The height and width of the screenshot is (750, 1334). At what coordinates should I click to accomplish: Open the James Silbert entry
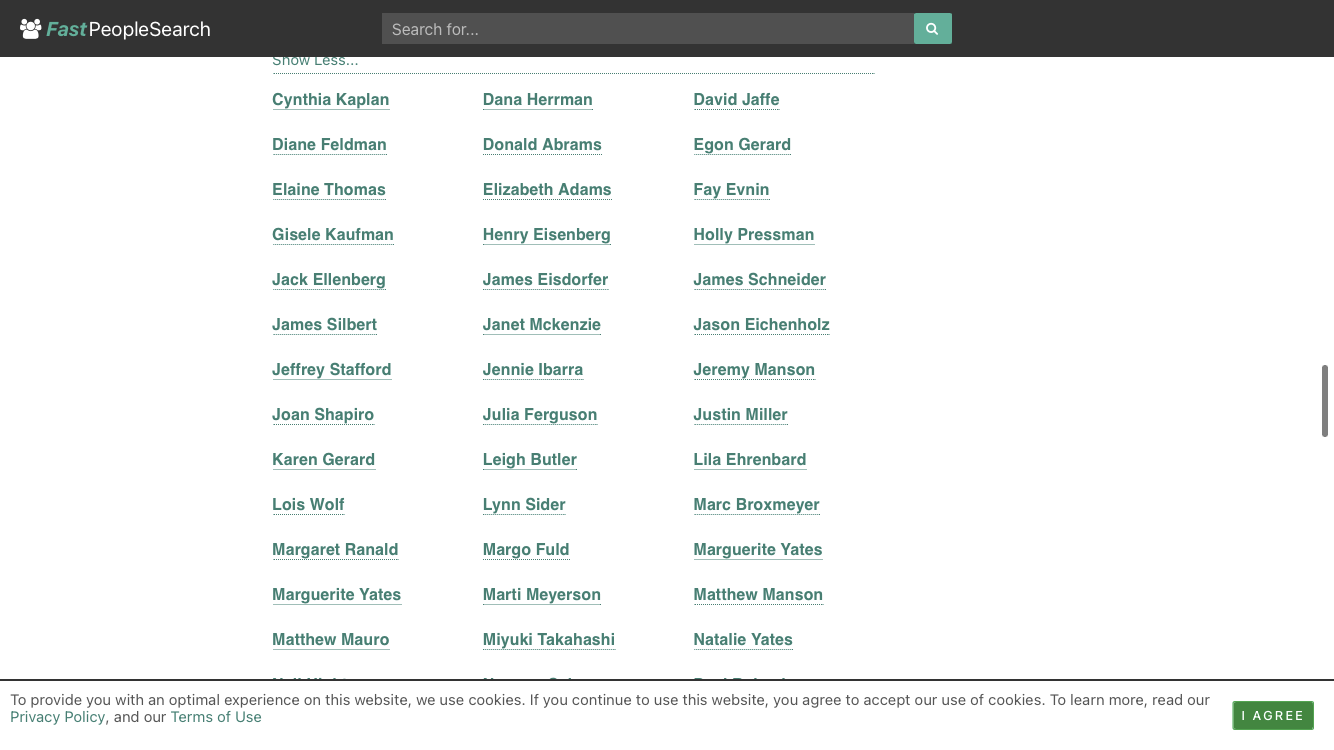[324, 324]
